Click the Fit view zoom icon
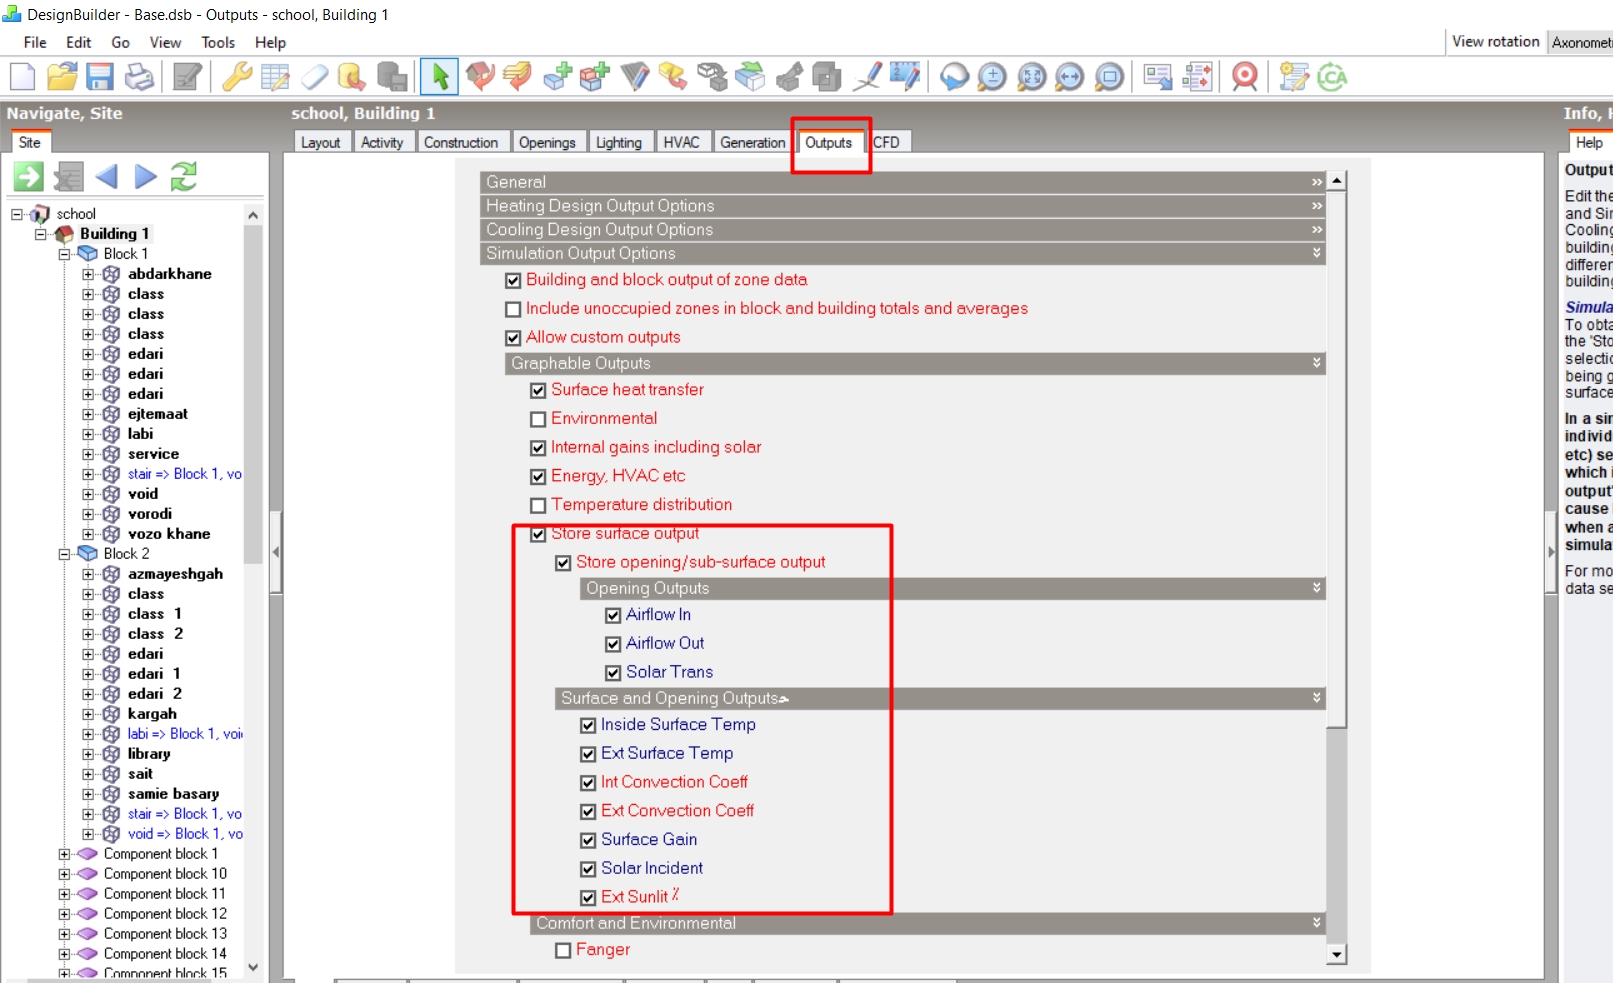Screen dimensions: 1613x983 coord(1031,77)
